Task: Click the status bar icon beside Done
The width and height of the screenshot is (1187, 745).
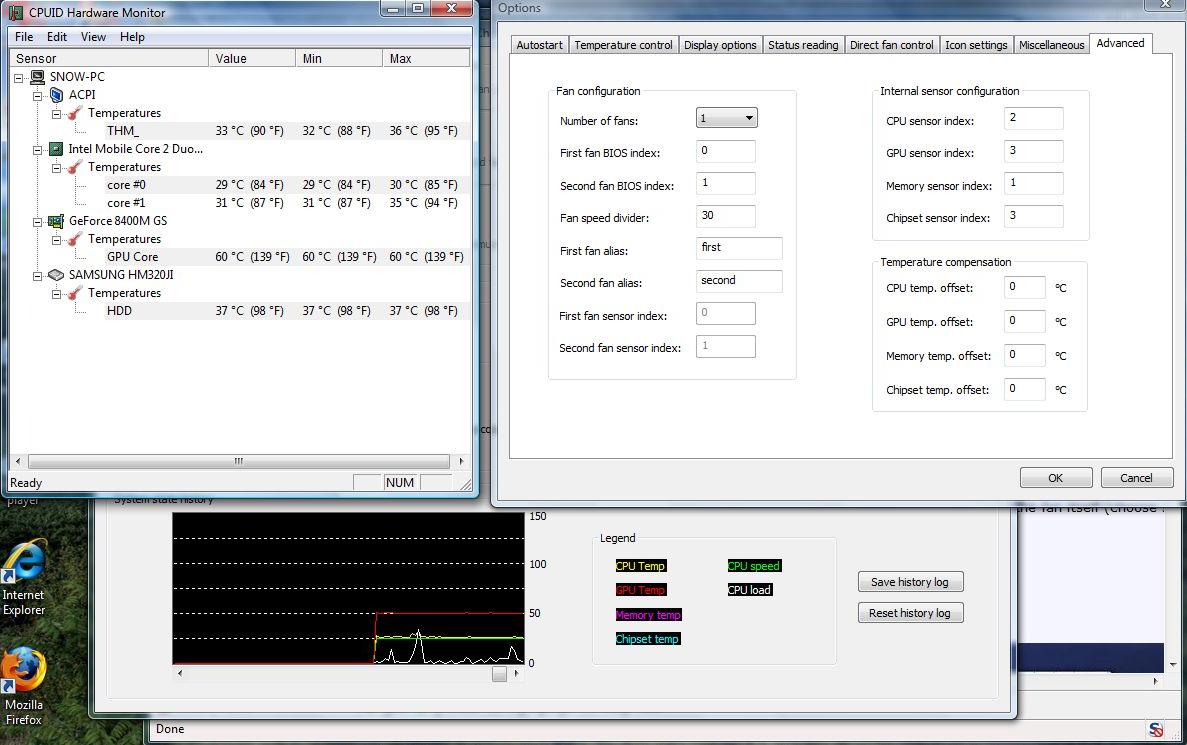Action: pyautogui.click(x=1156, y=729)
